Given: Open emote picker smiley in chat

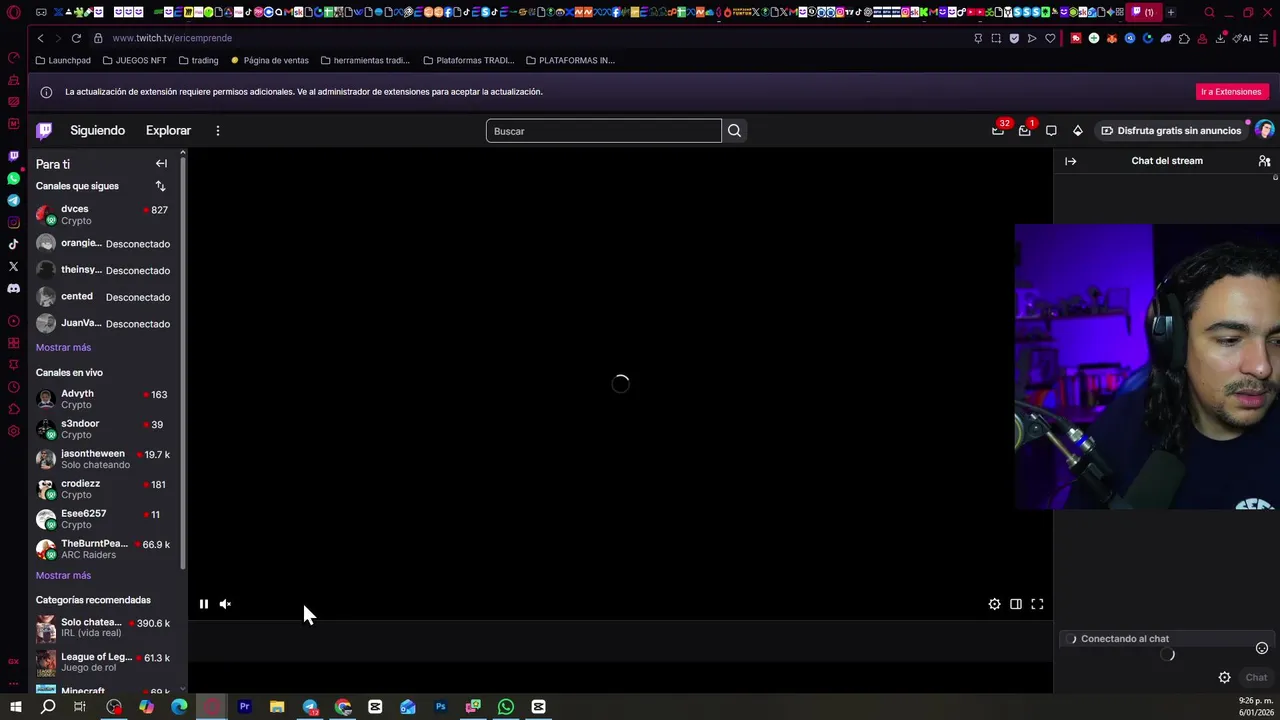Looking at the screenshot, I should click(x=1262, y=648).
